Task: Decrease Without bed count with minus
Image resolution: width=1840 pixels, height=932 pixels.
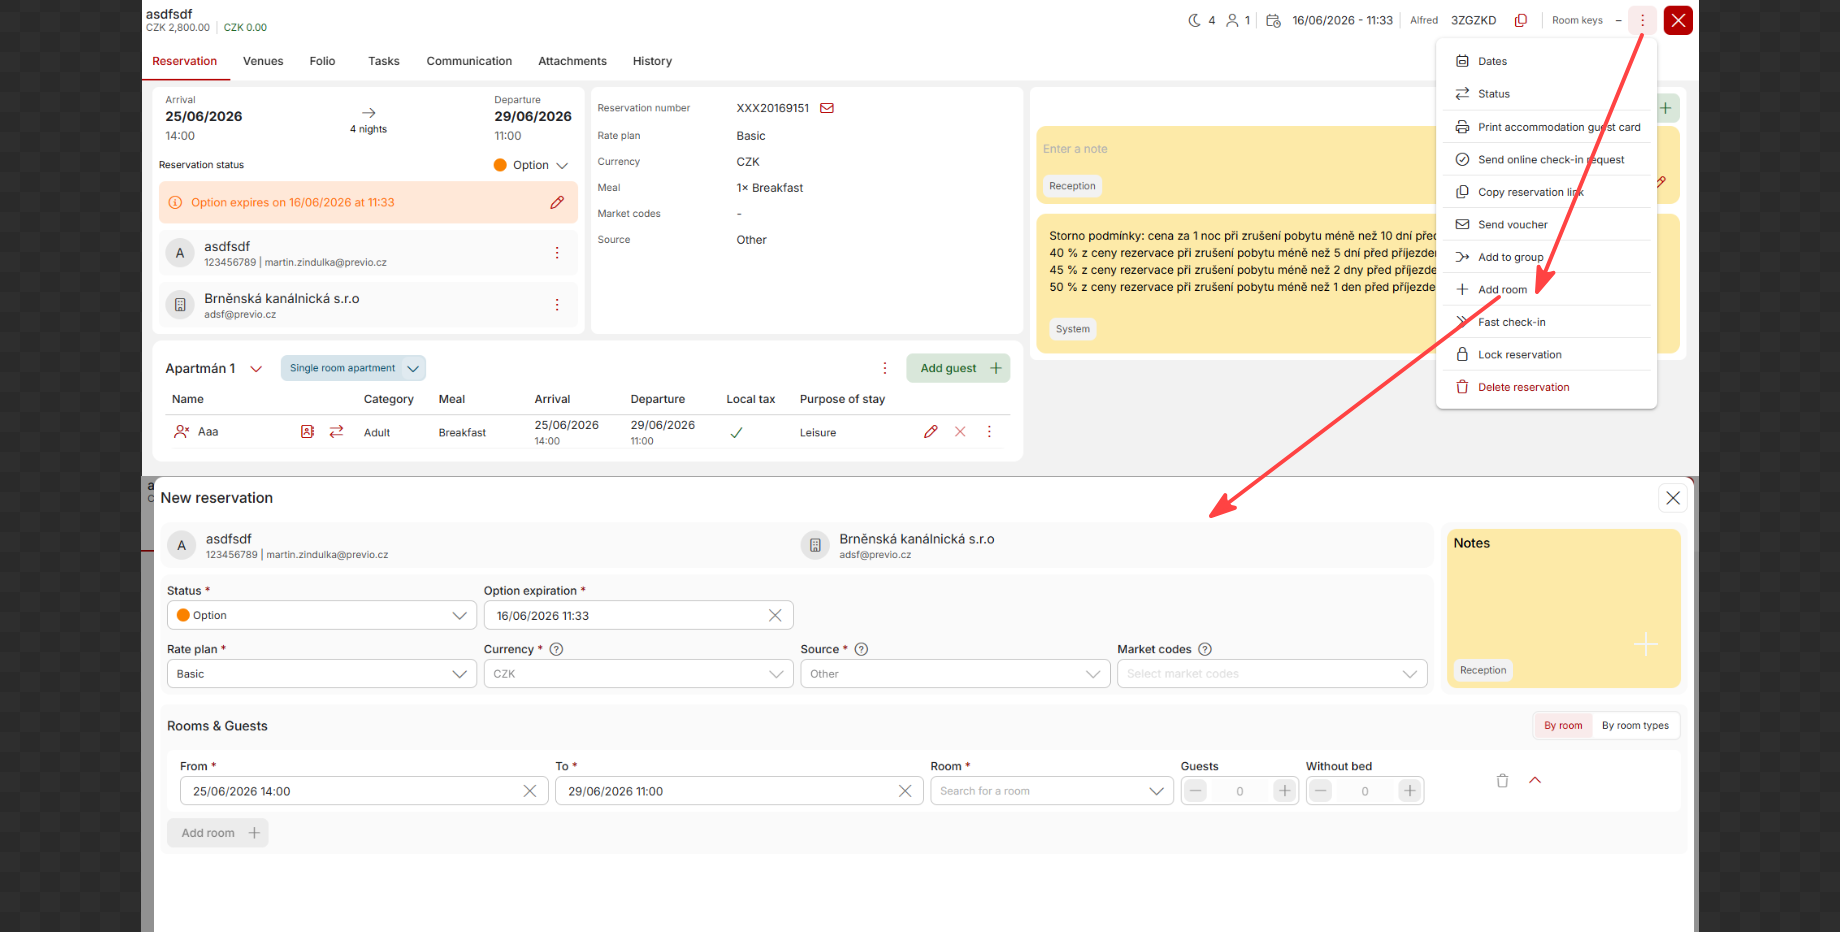Action: pyautogui.click(x=1320, y=791)
